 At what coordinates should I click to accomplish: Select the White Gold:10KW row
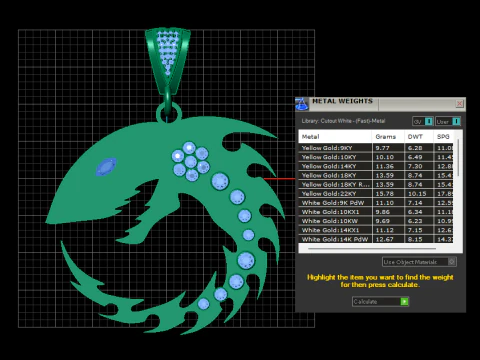coord(376,221)
